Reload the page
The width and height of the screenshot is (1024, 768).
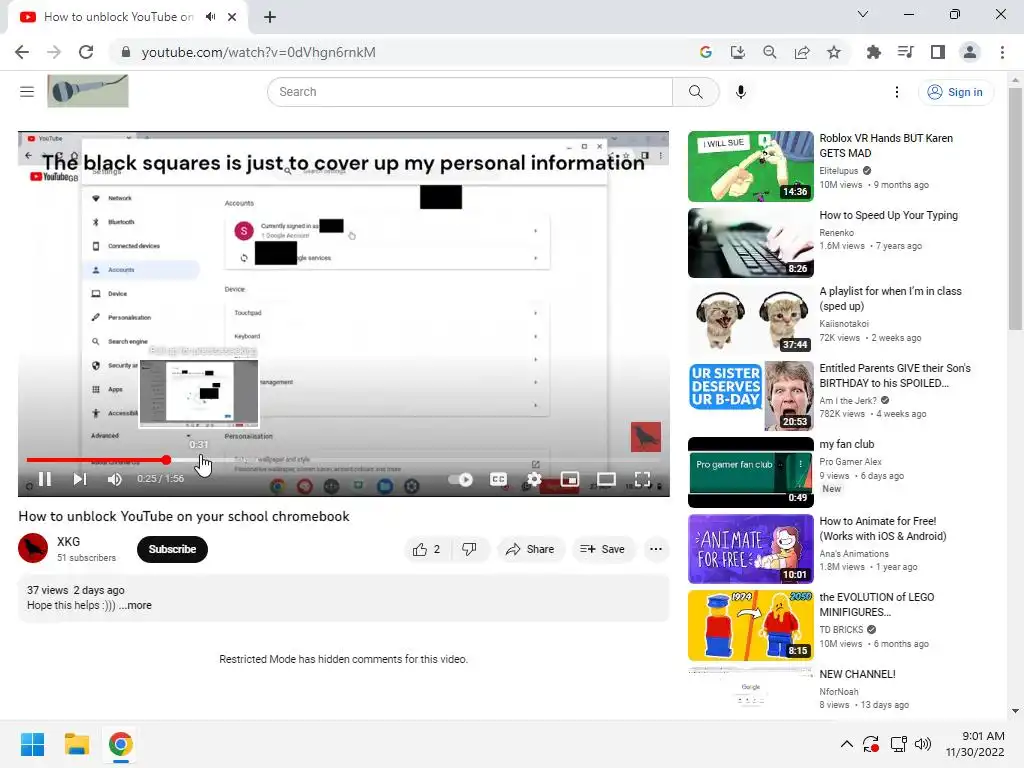[x=86, y=52]
